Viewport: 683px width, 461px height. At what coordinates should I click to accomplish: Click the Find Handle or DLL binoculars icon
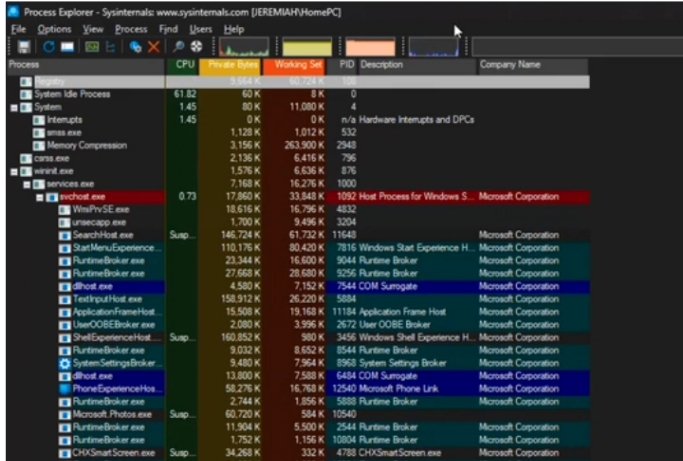point(179,47)
